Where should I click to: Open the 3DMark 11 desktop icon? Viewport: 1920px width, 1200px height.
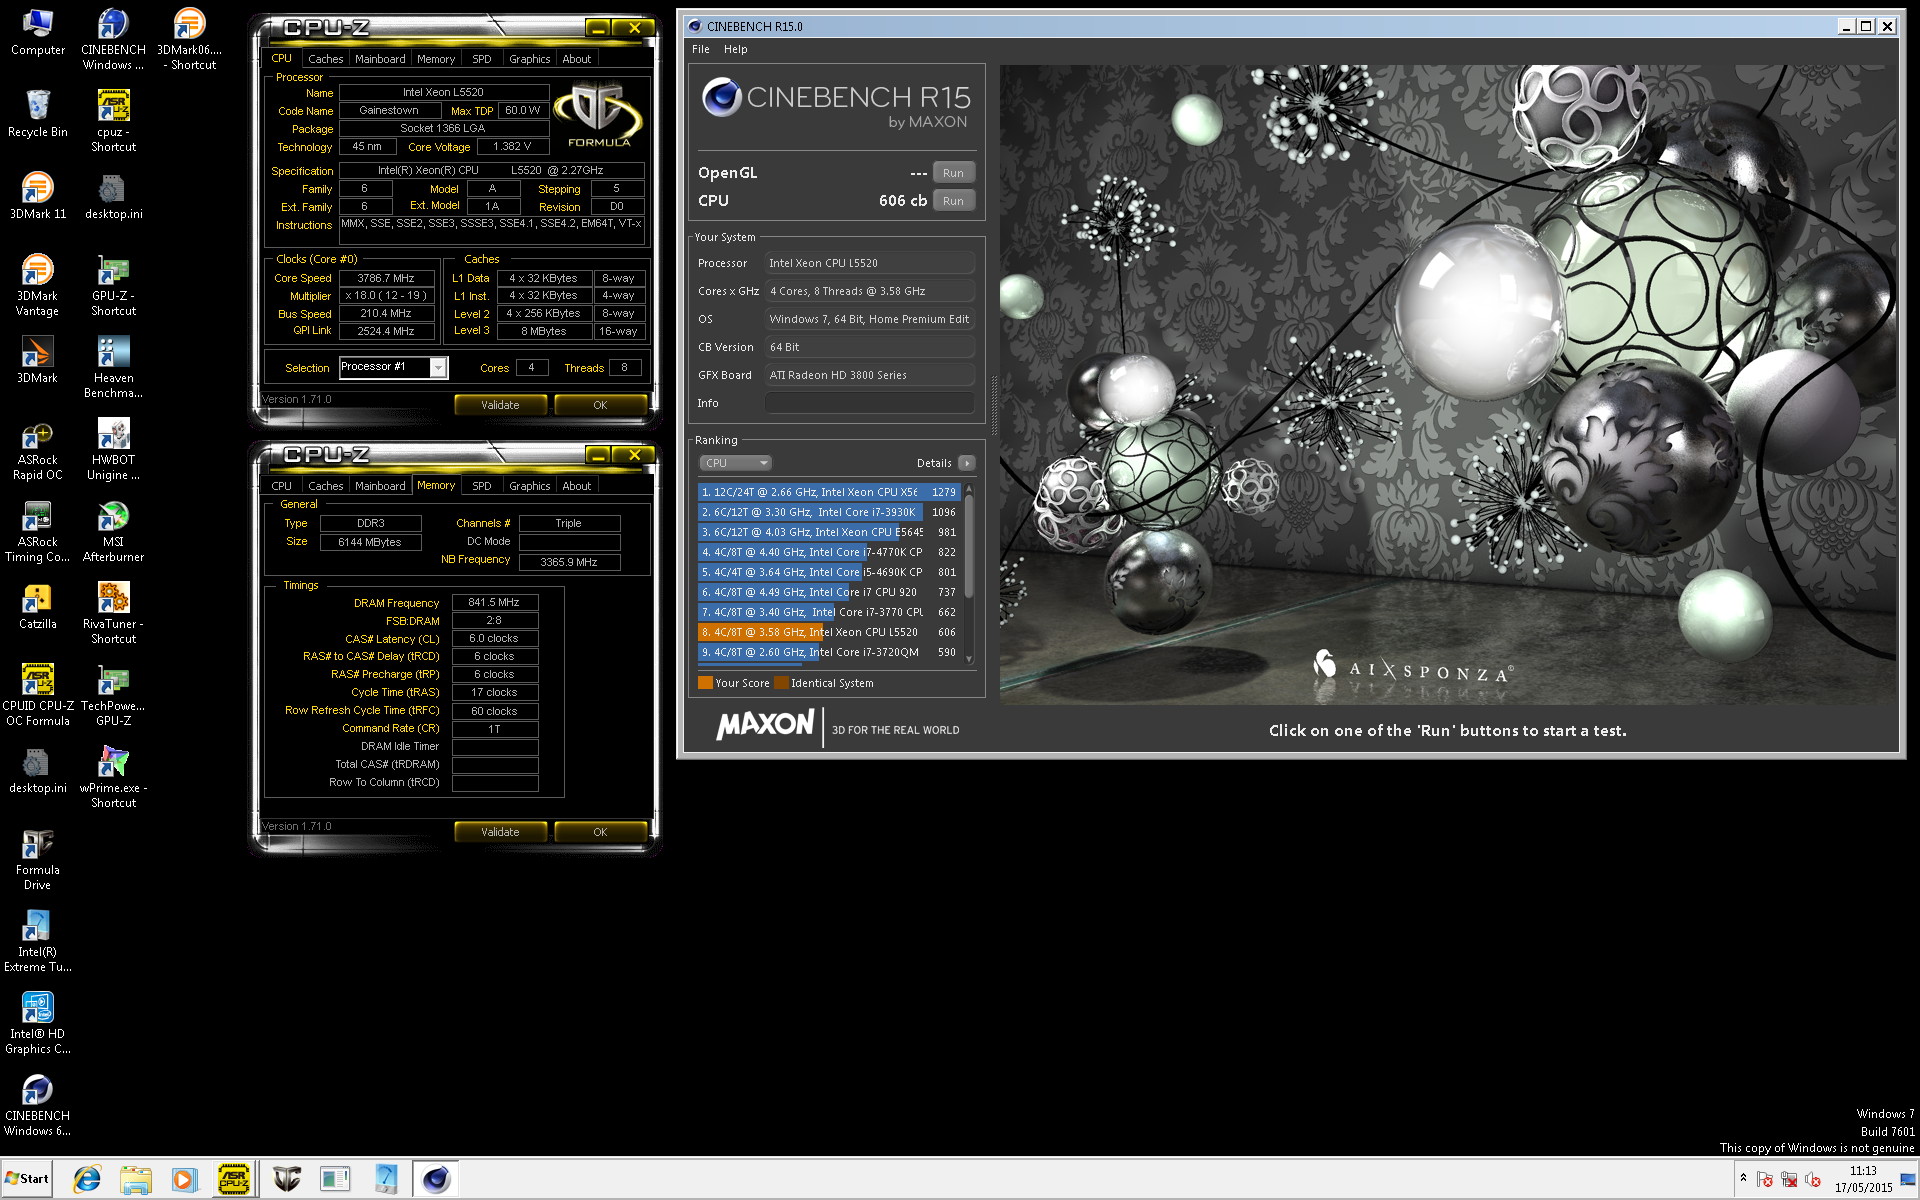point(37,196)
